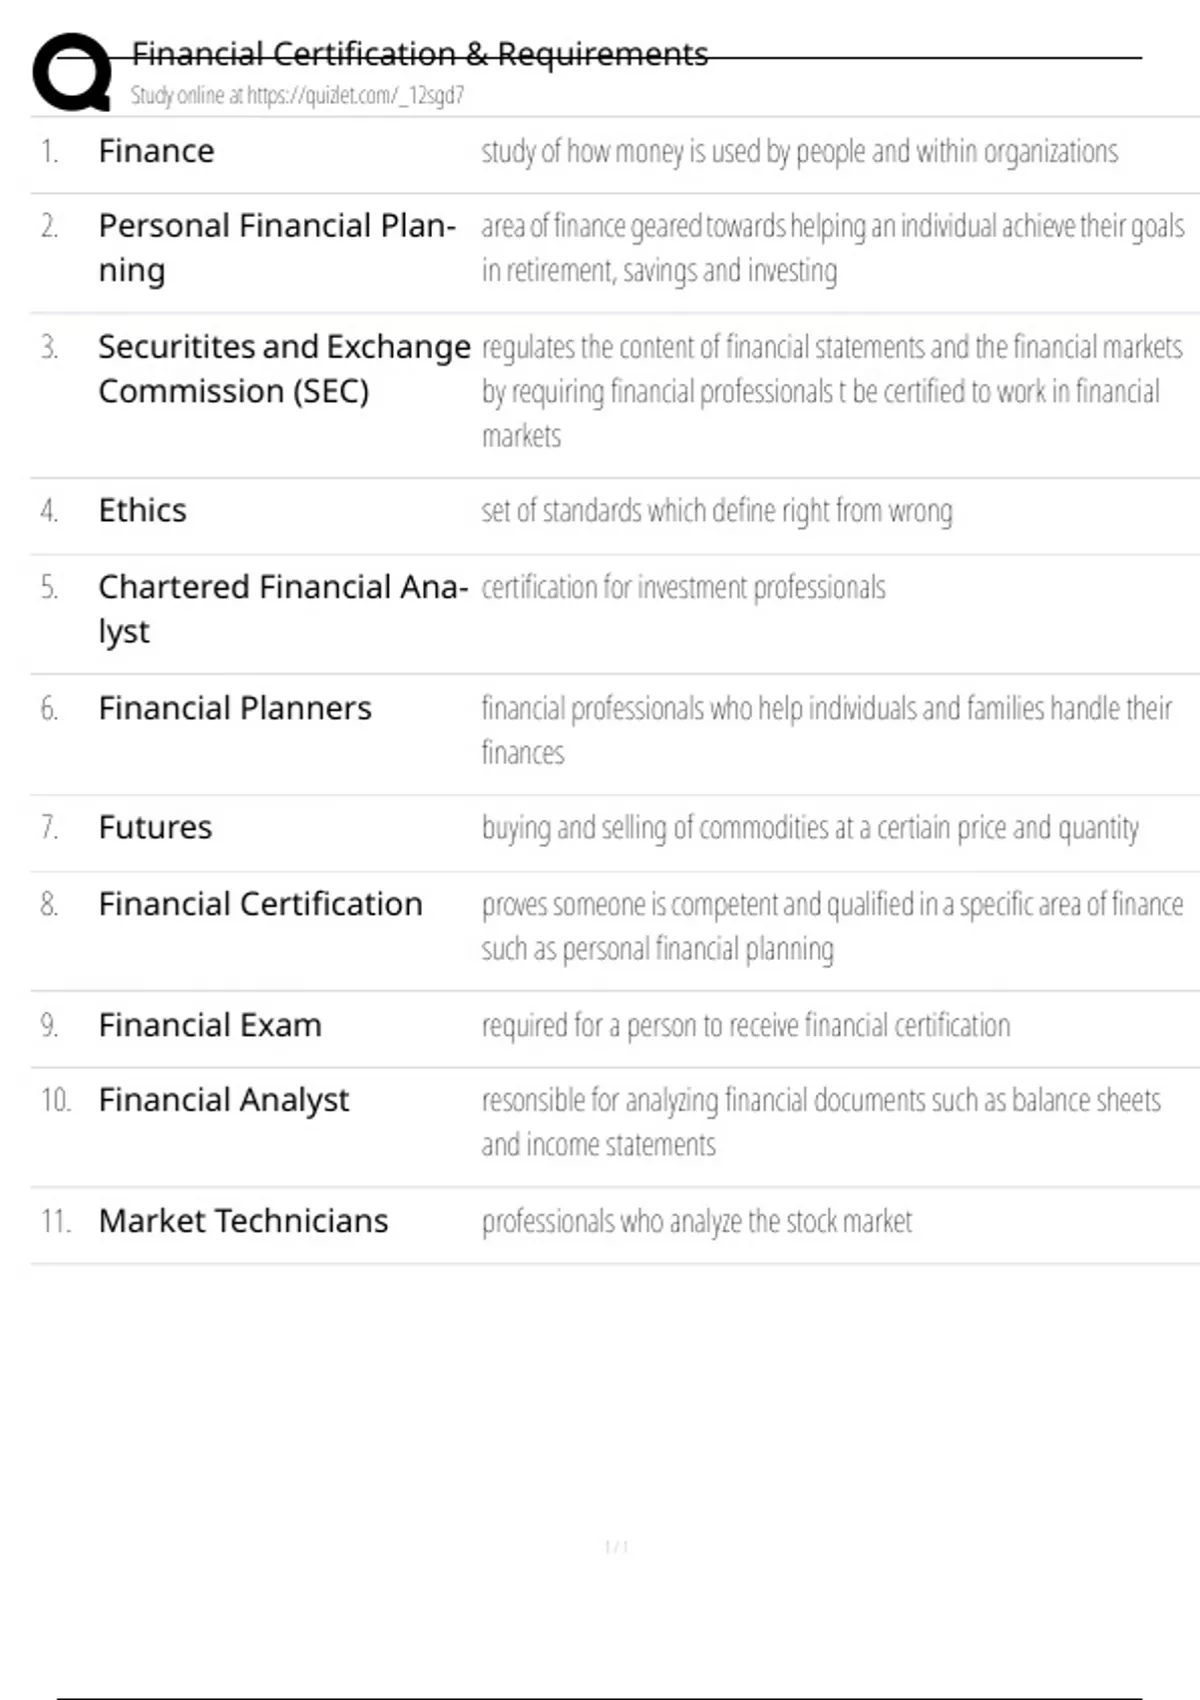Select the Financial Certification term in row 8
This screenshot has height=1700, width=1200.
260,904
